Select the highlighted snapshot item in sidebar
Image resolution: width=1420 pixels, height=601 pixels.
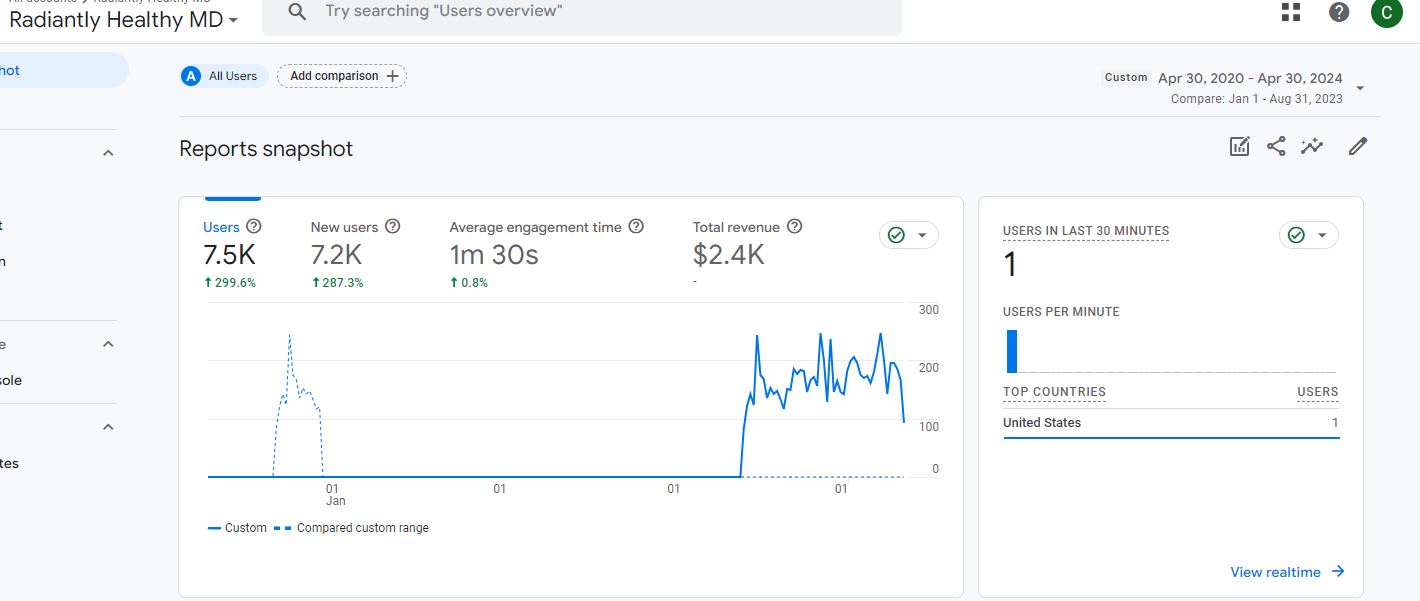64,70
